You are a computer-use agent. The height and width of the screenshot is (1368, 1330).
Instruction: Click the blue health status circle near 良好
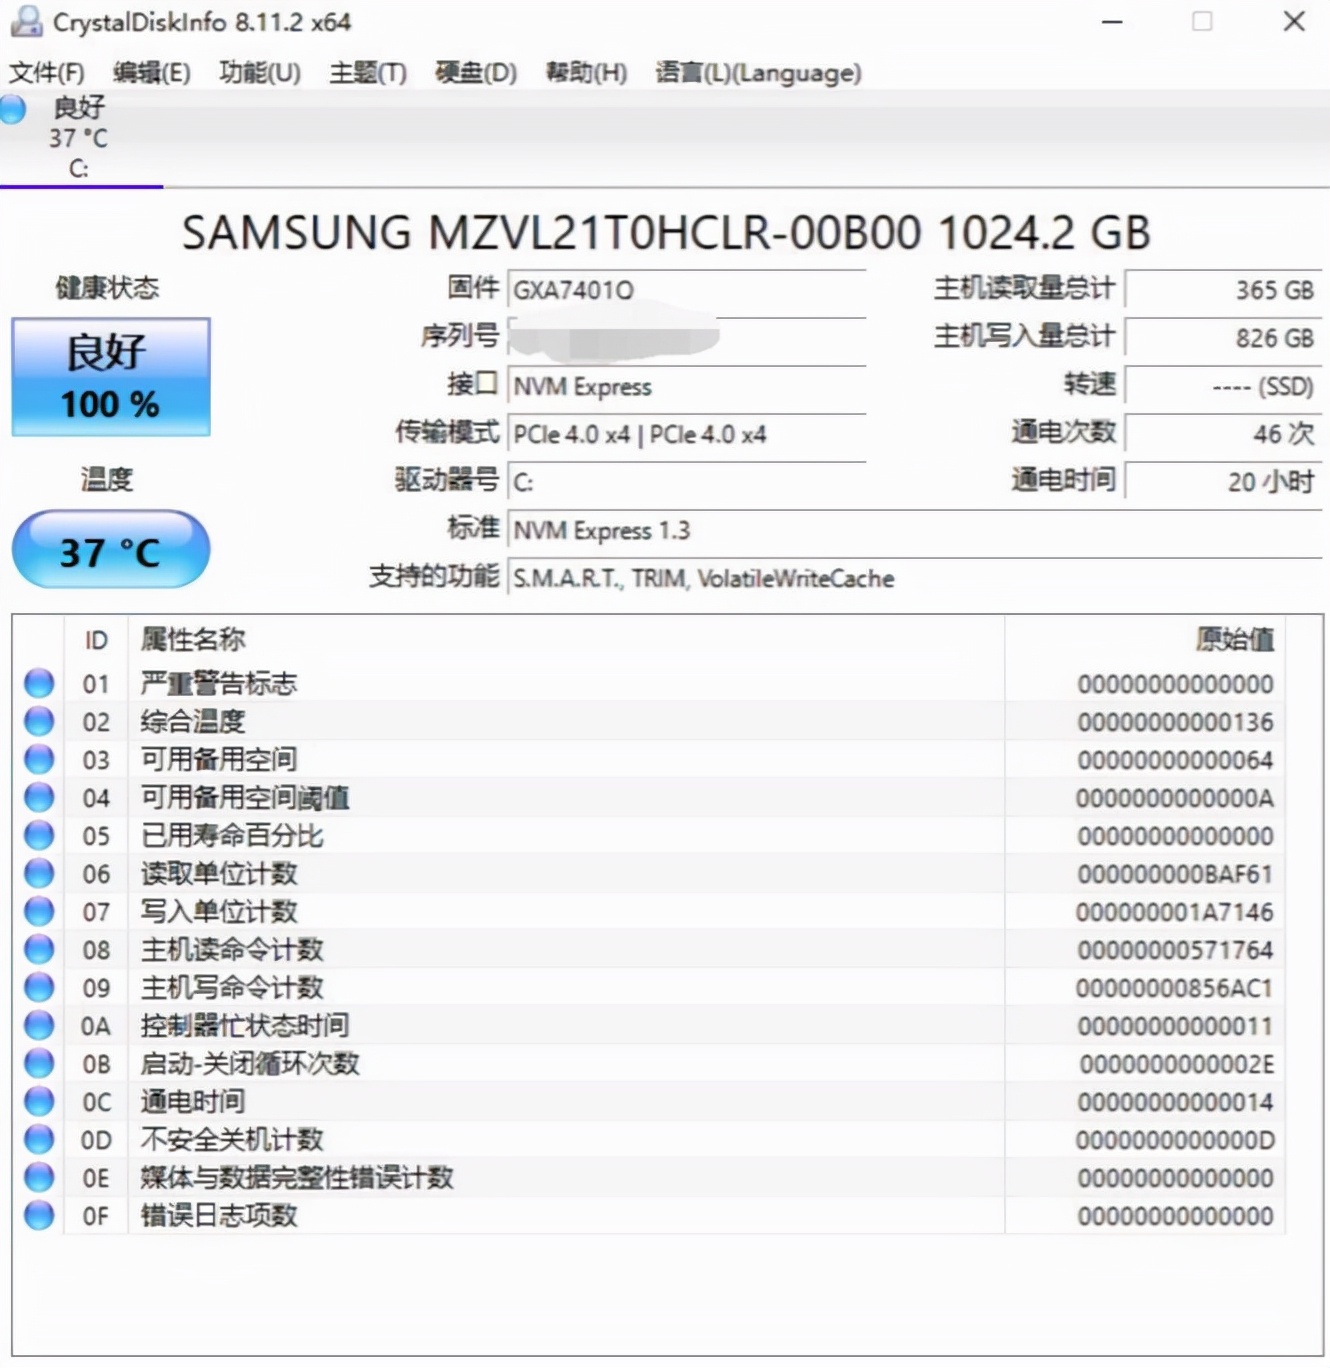[x=14, y=110]
